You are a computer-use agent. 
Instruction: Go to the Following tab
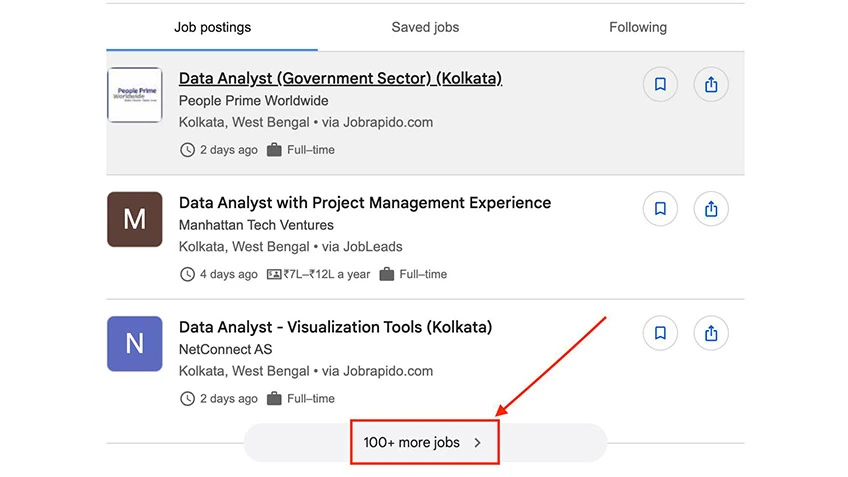click(638, 28)
